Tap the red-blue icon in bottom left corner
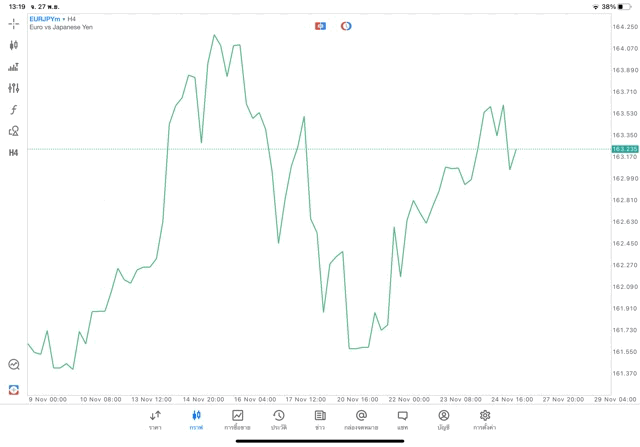Viewport: 640px width, 447px height. pyautogui.click(x=14, y=389)
